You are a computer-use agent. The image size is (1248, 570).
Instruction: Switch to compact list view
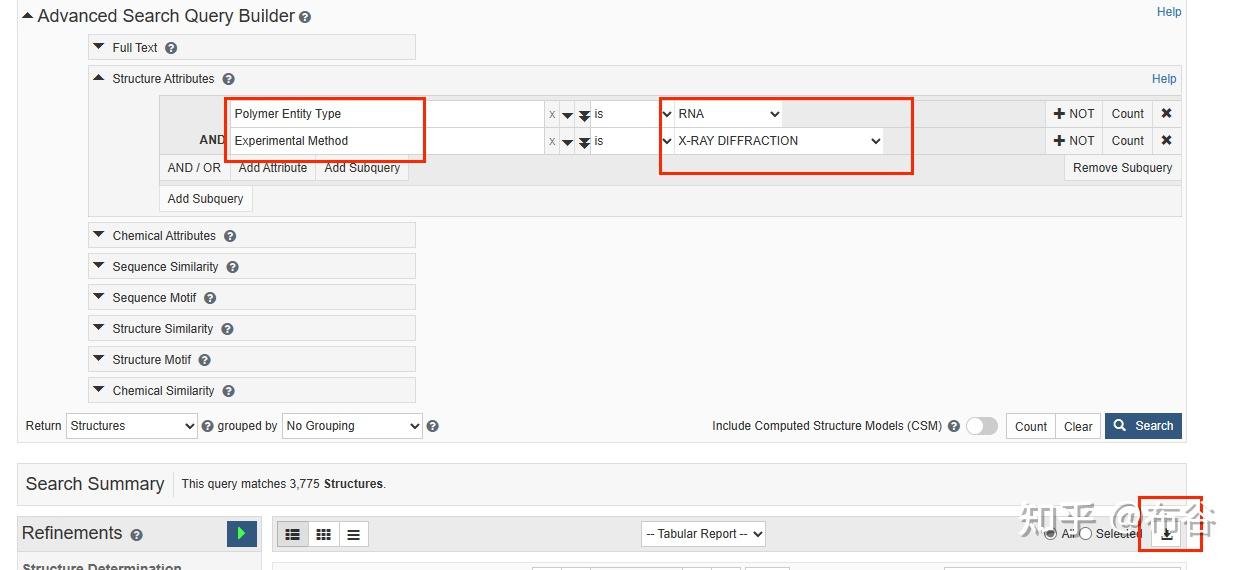tap(353, 534)
